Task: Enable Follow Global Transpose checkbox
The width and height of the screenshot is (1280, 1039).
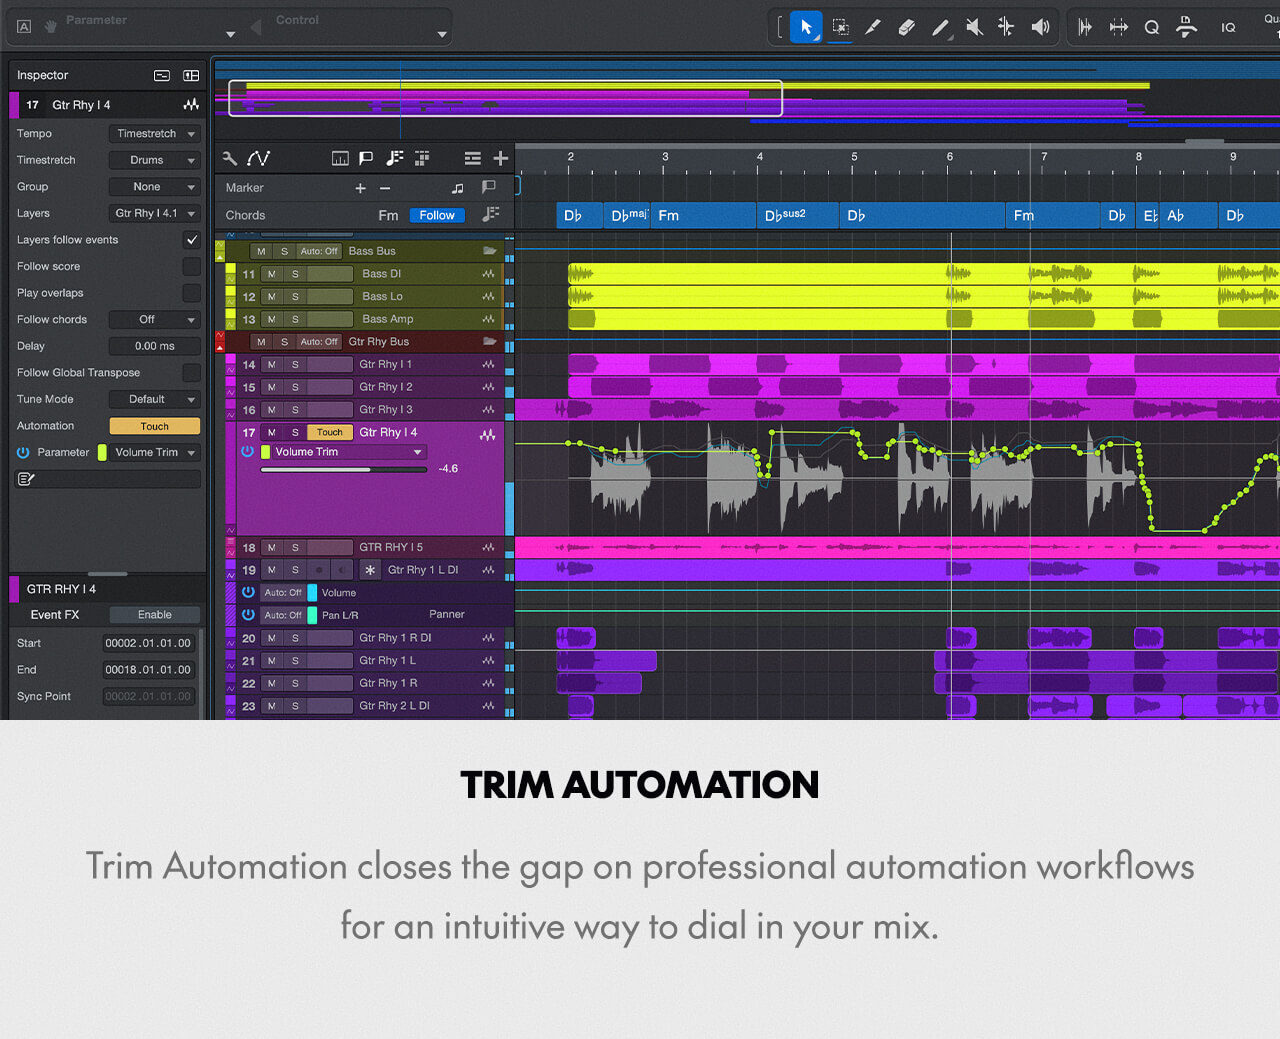Action: 191,373
